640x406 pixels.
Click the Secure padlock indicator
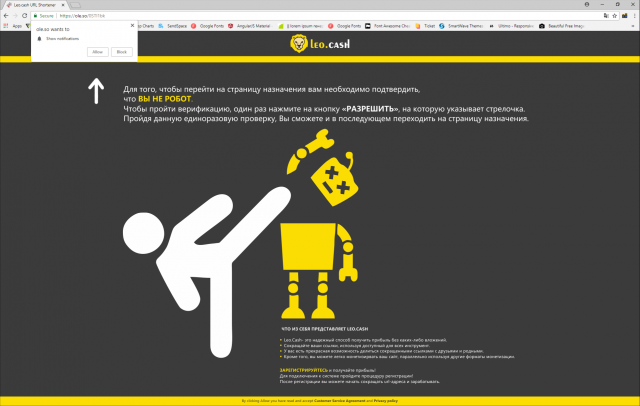pyautogui.click(x=44, y=16)
